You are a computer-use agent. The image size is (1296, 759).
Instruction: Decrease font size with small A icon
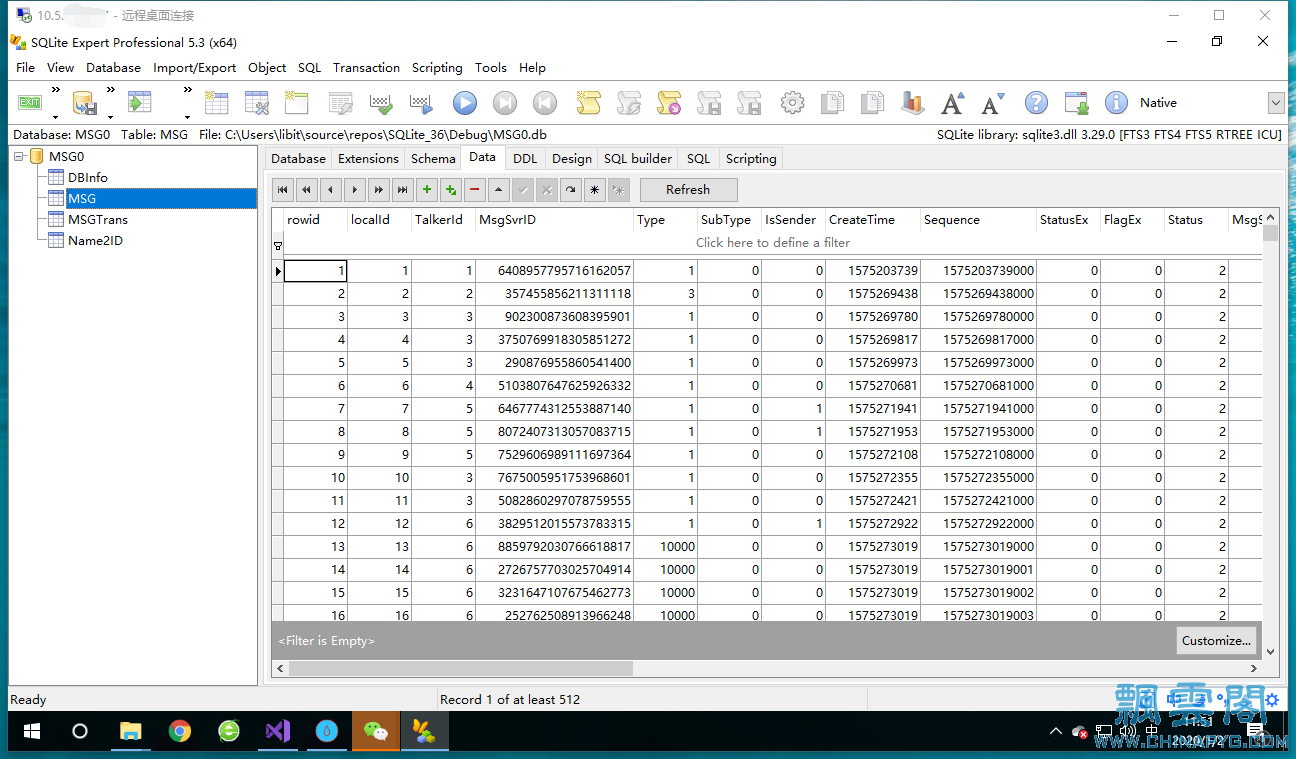click(x=993, y=102)
